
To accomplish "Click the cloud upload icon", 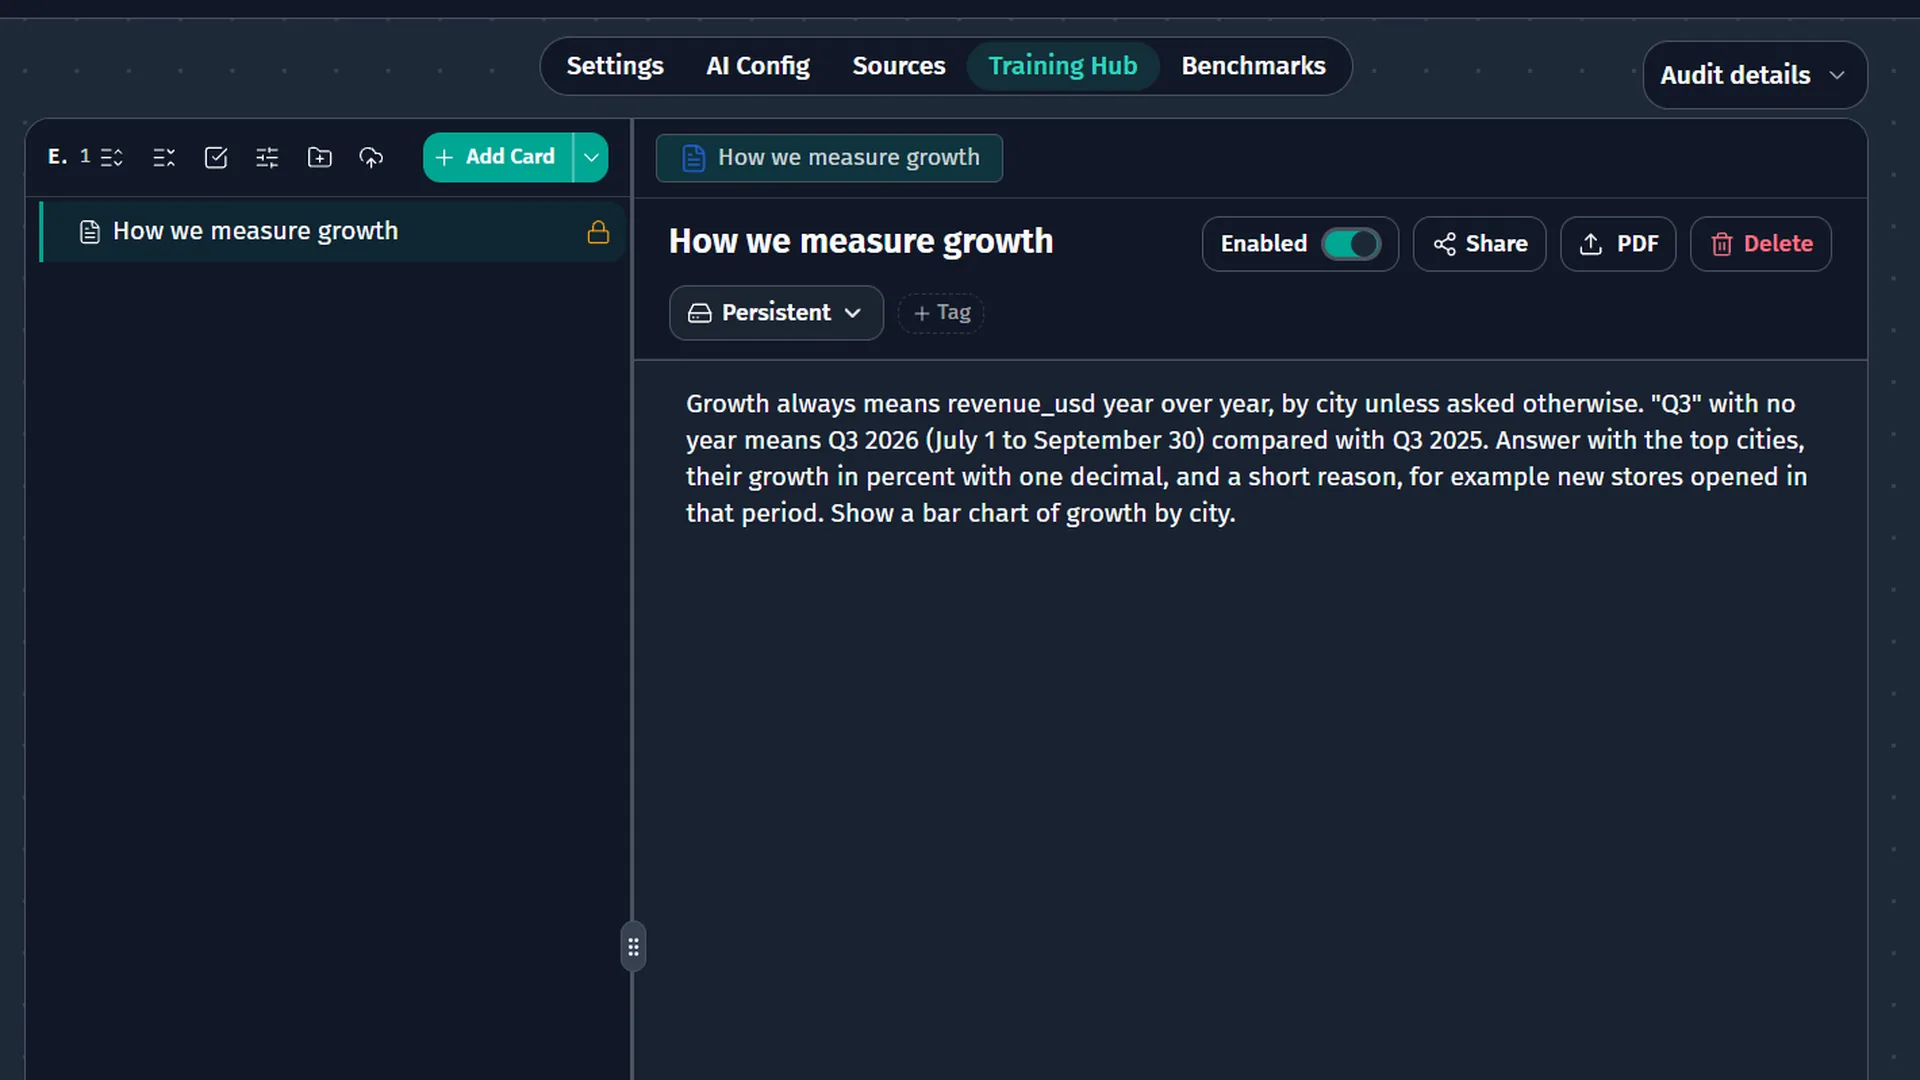I will [371, 158].
